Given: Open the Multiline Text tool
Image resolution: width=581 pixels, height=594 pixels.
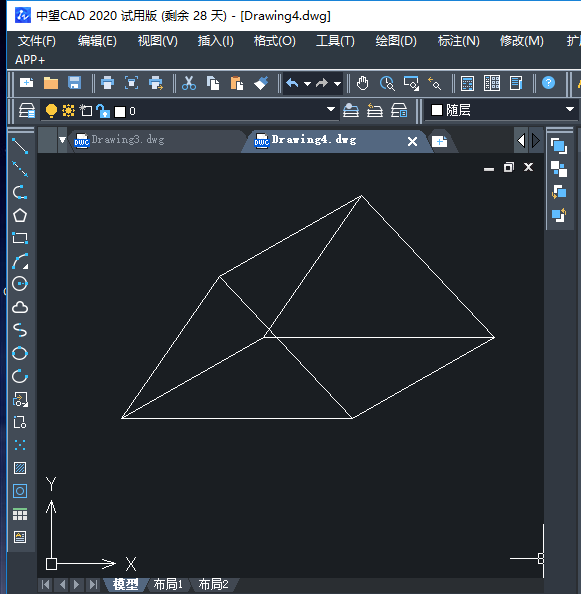Looking at the screenshot, I should point(20,537).
